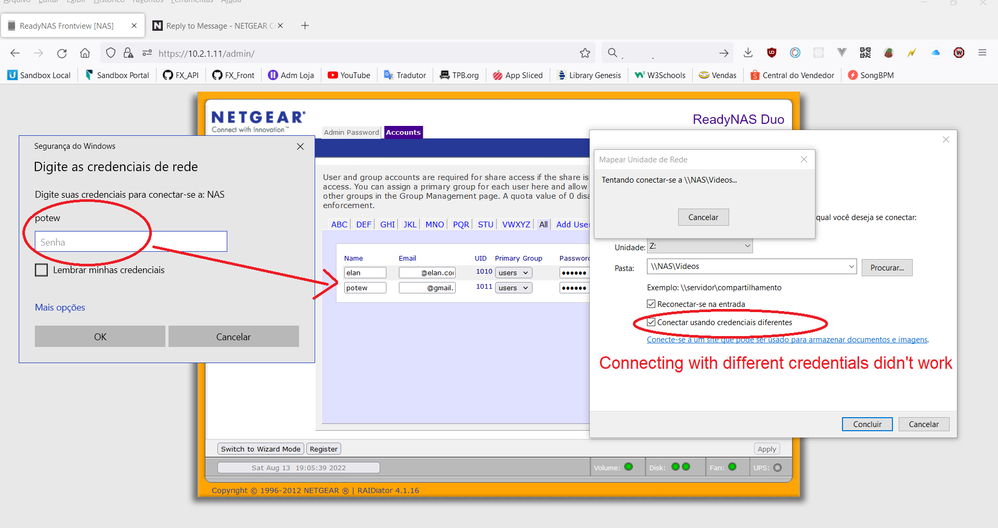Open the Sandbox Local bookmark
This screenshot has width=998, height=528.
coord(39,75)
